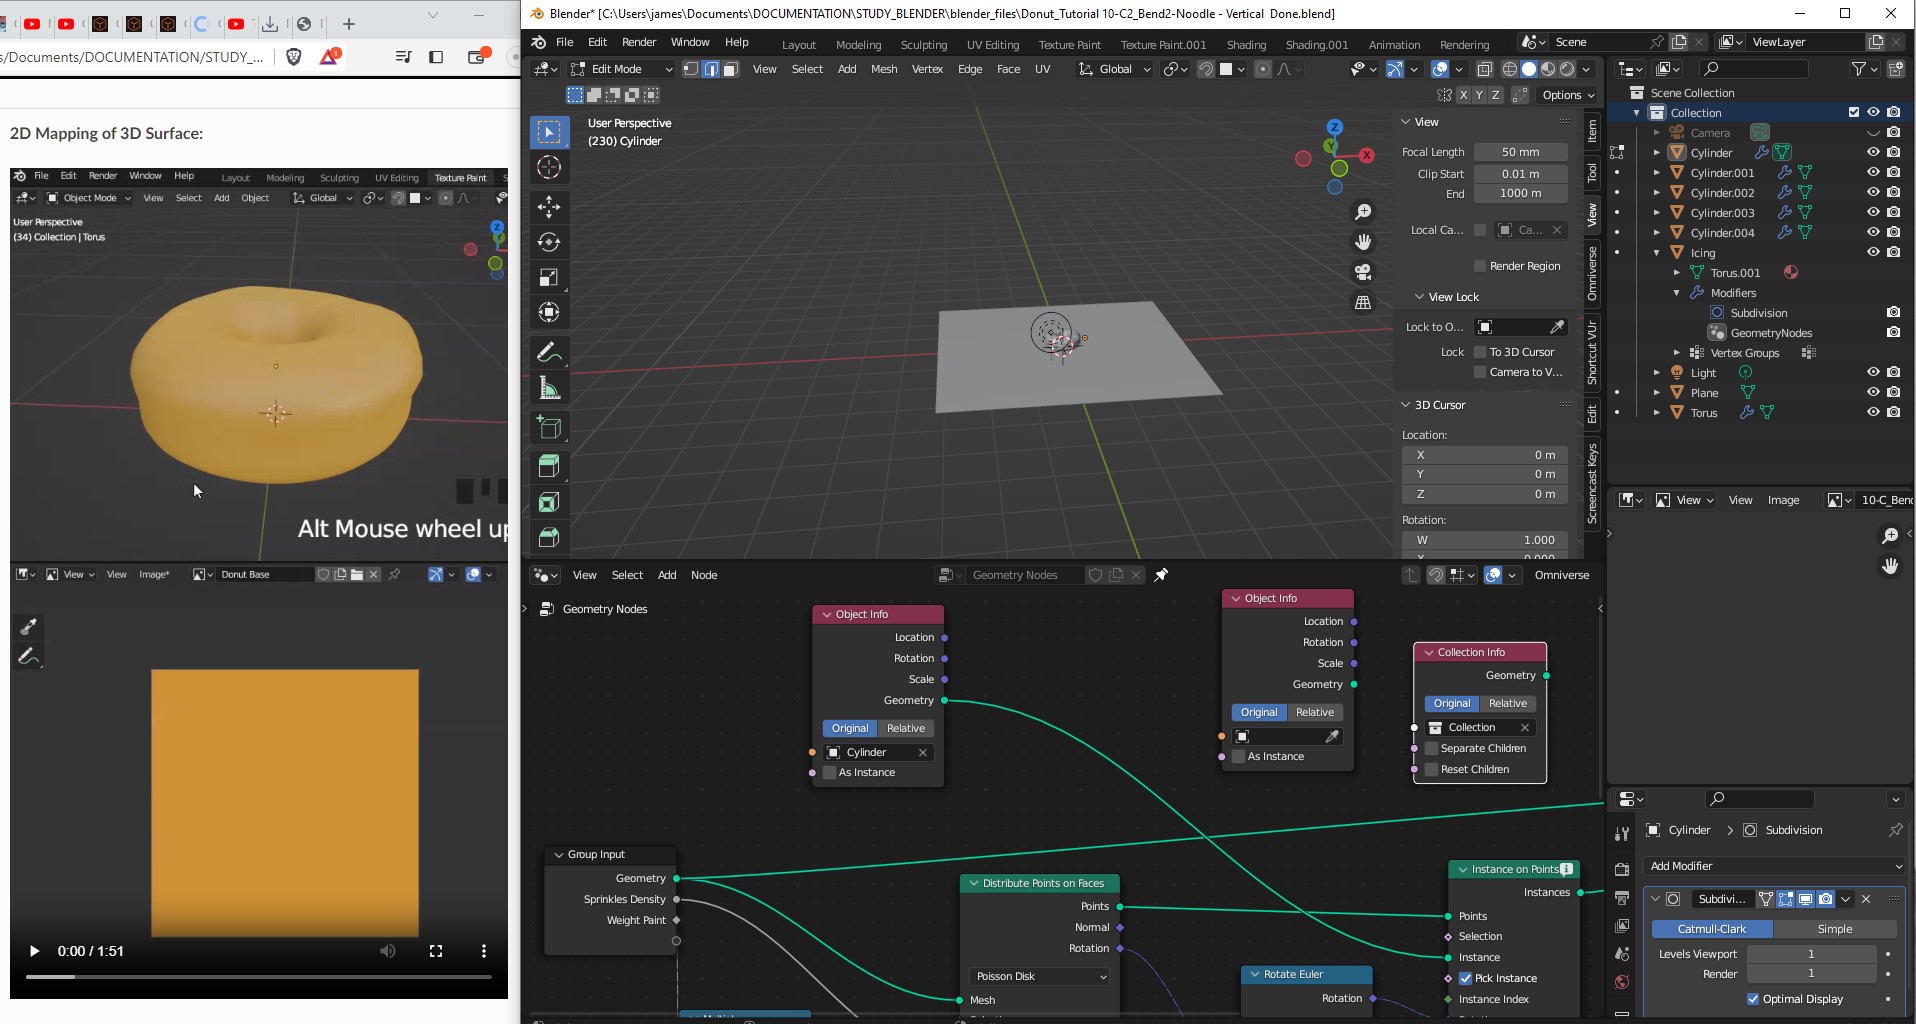Select the Rotate tool in Blender toolbar
The image size is (1916, 1024).
coord(549,242)
